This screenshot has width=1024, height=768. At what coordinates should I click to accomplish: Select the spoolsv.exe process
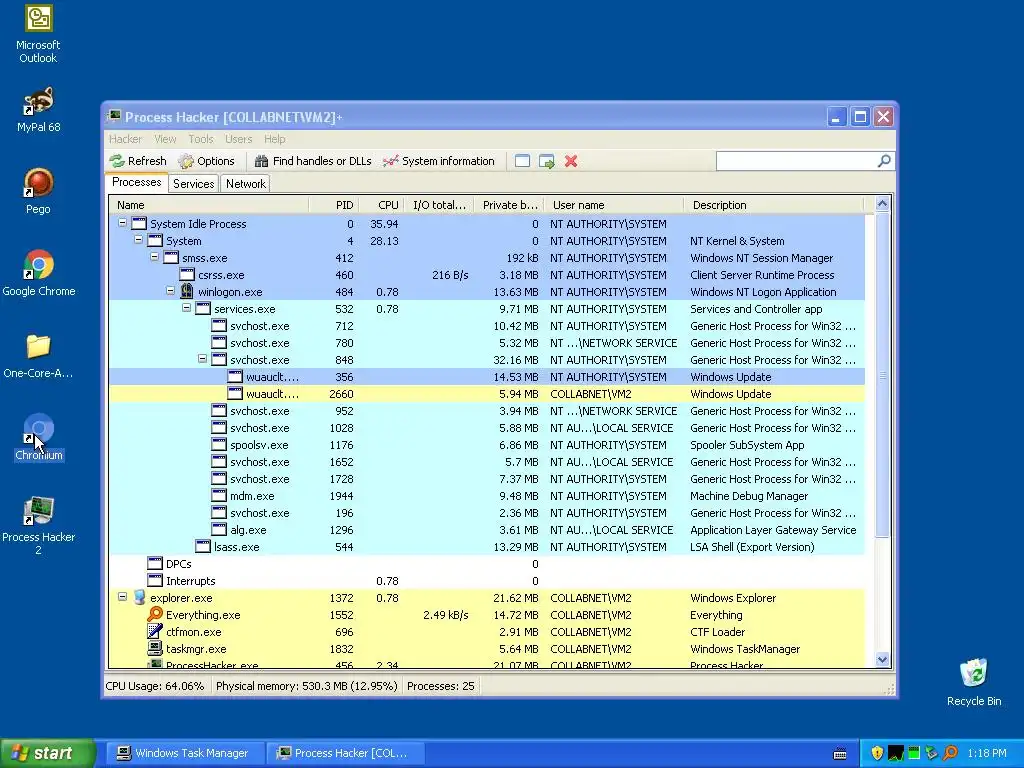coord(487,445)
